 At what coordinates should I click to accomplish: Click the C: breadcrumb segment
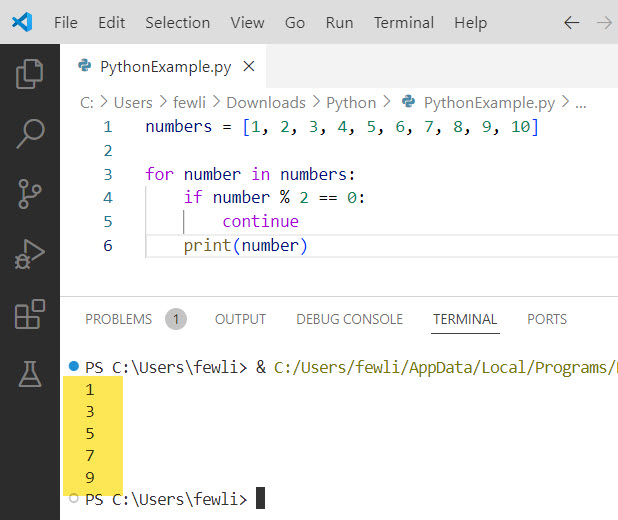coord(87,103)
